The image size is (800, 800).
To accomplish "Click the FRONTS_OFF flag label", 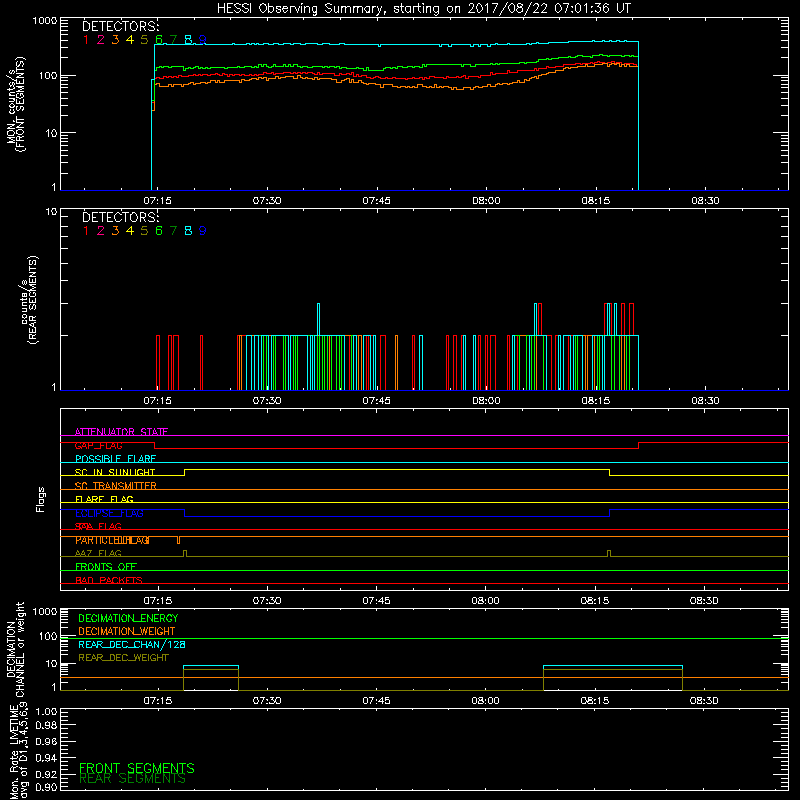I will (106, 567).
